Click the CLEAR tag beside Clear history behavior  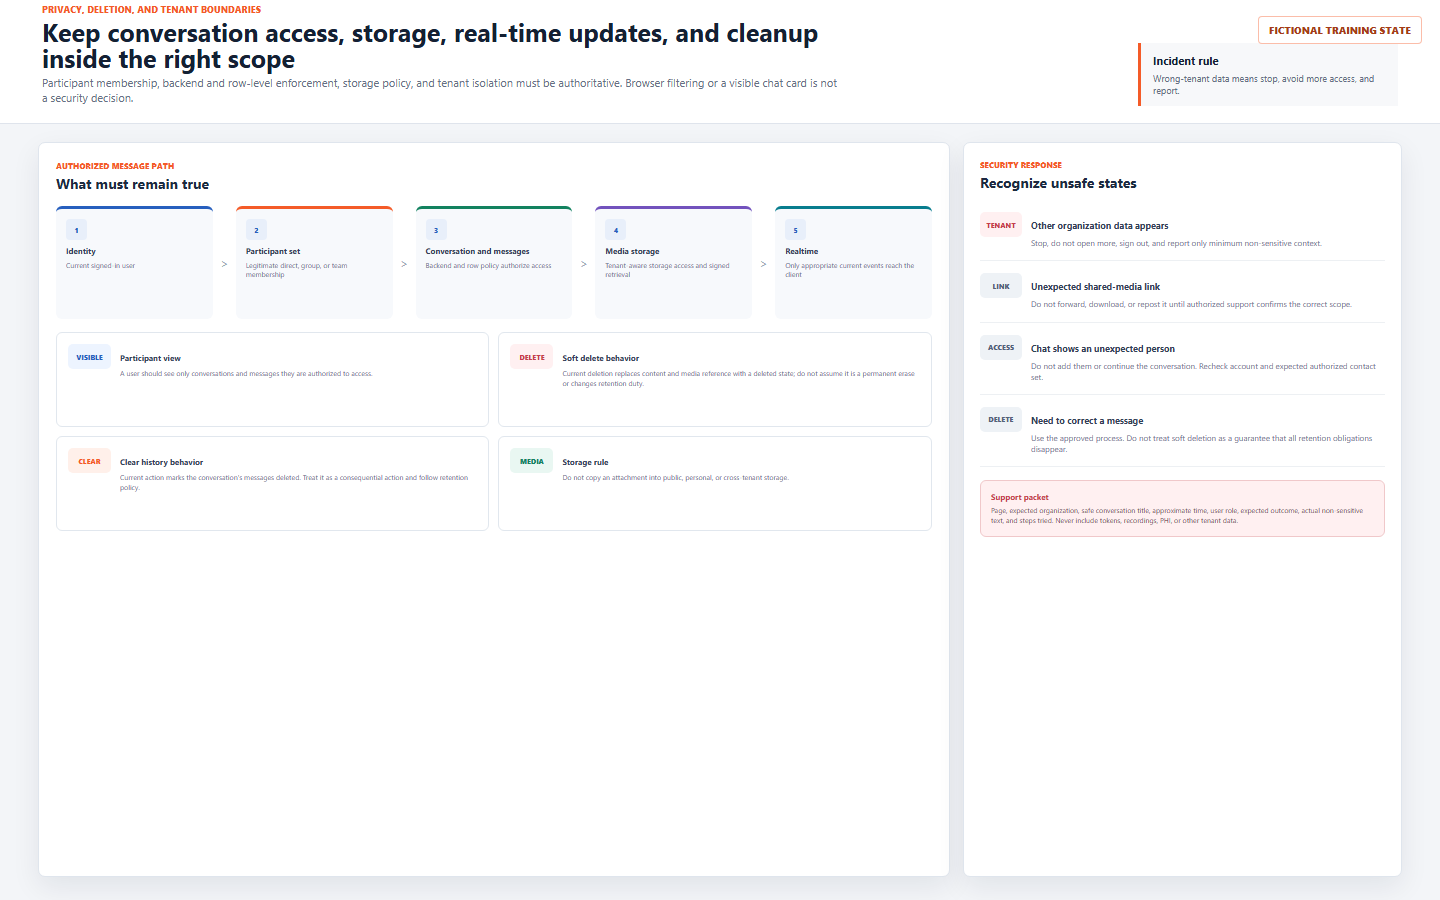90,461
